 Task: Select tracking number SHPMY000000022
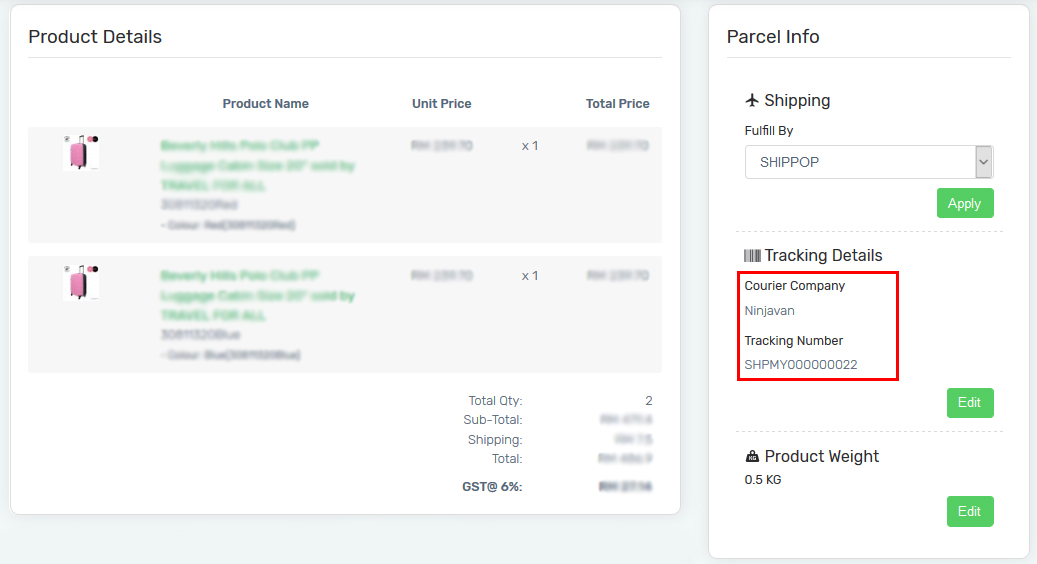pyautogui.click(x=801, y=365)
